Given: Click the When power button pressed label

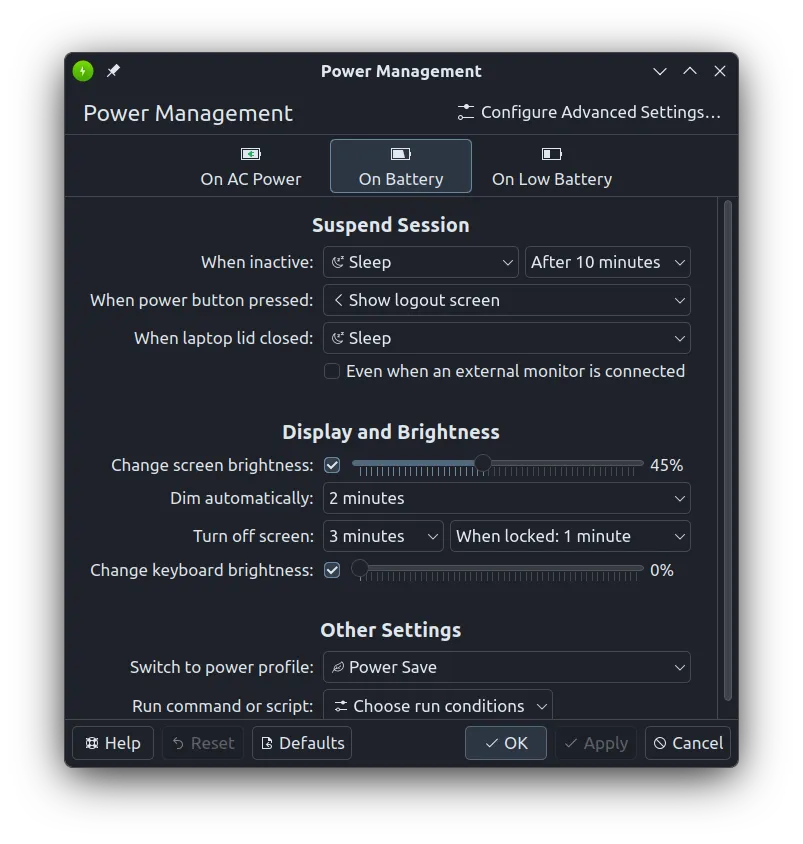Looking at the screenshot, I should [202, 300].
